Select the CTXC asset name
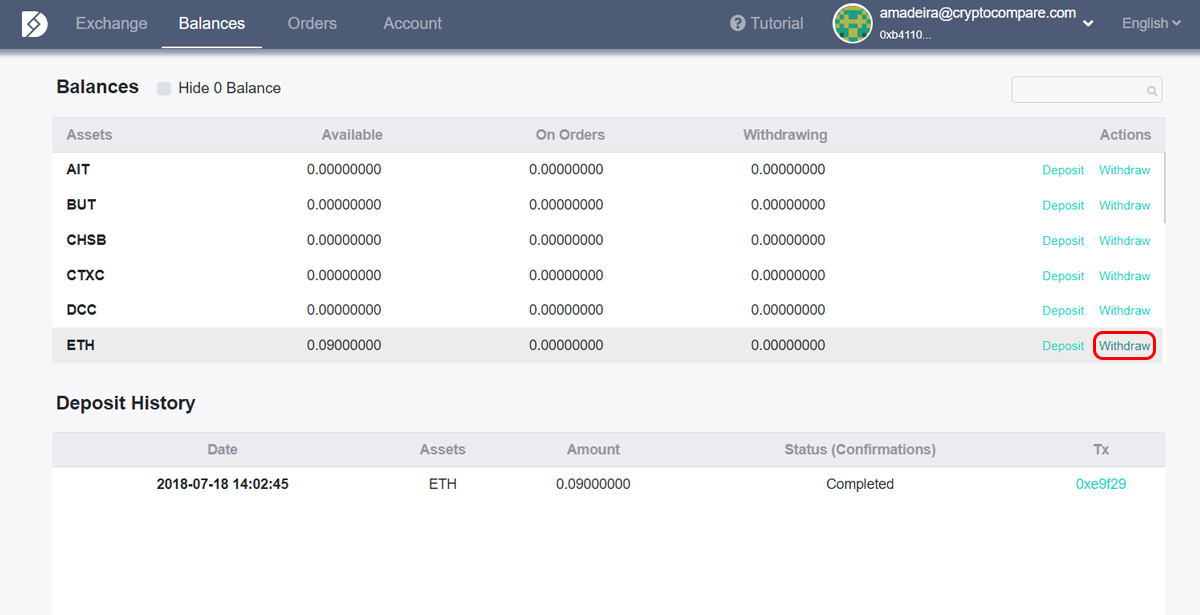This screenshot has height=615, width=1200. tap(85, 275)
